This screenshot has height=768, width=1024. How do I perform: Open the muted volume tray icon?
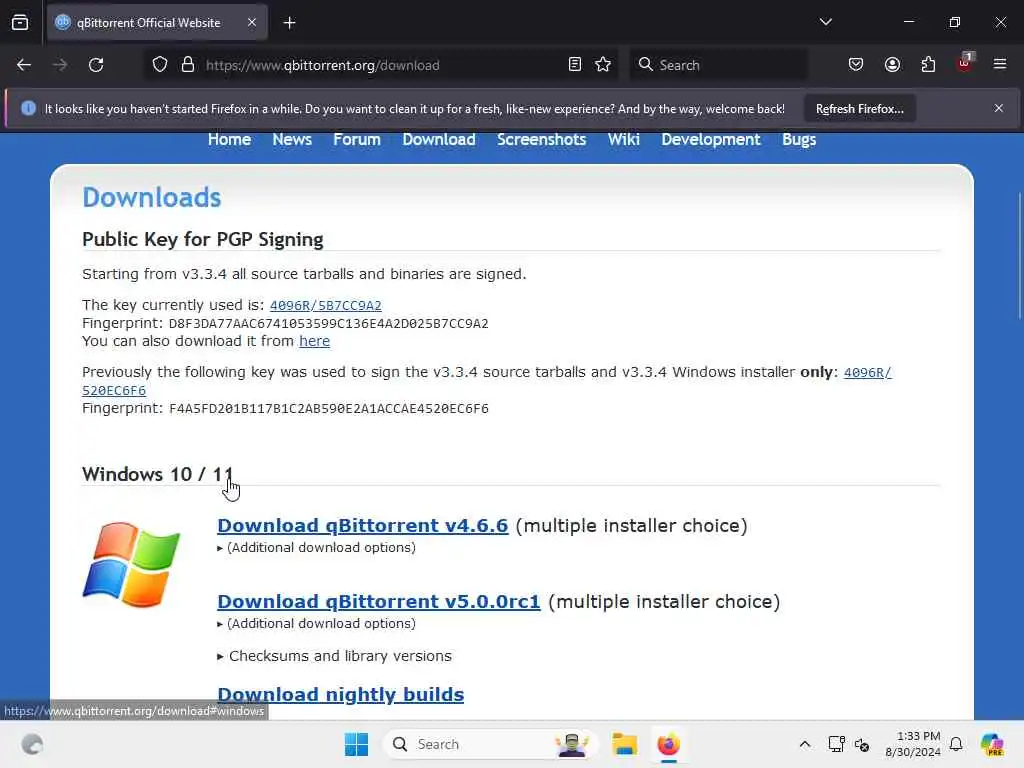click(862, 744)
